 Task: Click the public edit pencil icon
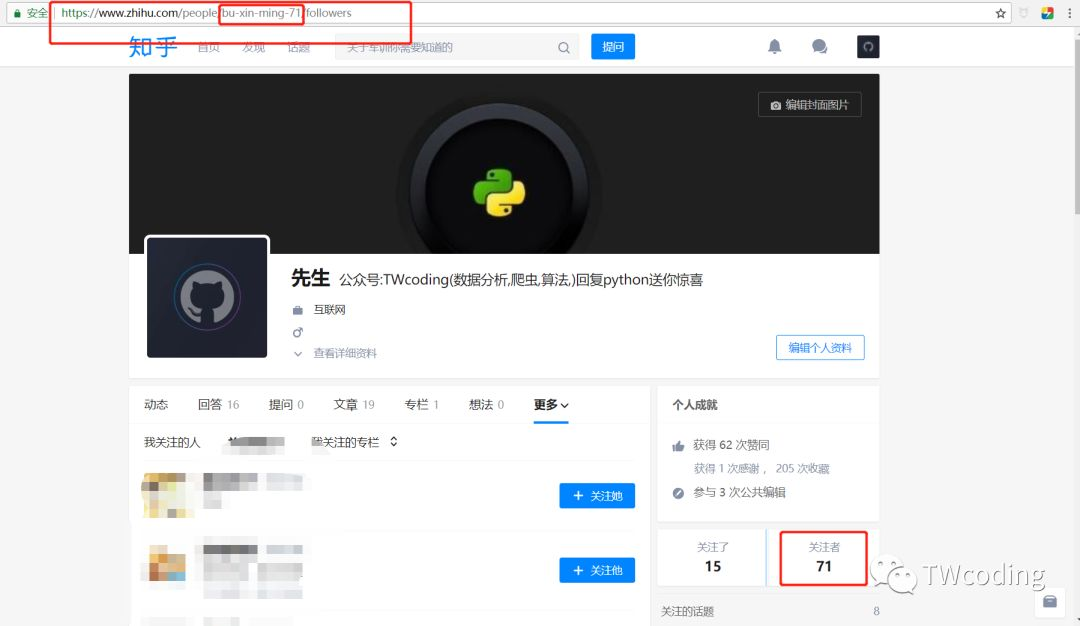(x=678, y=493)
